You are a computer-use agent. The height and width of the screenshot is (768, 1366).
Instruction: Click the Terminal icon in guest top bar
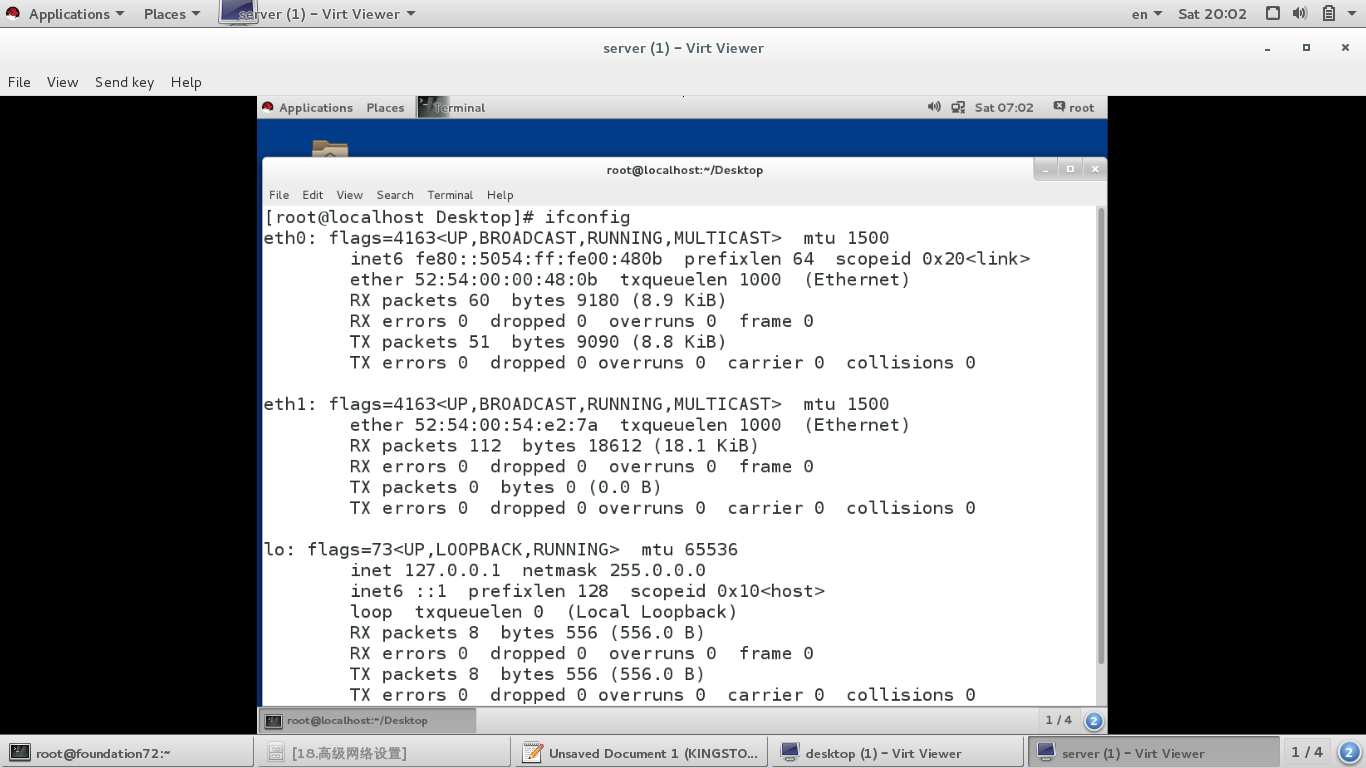point(427,107)
